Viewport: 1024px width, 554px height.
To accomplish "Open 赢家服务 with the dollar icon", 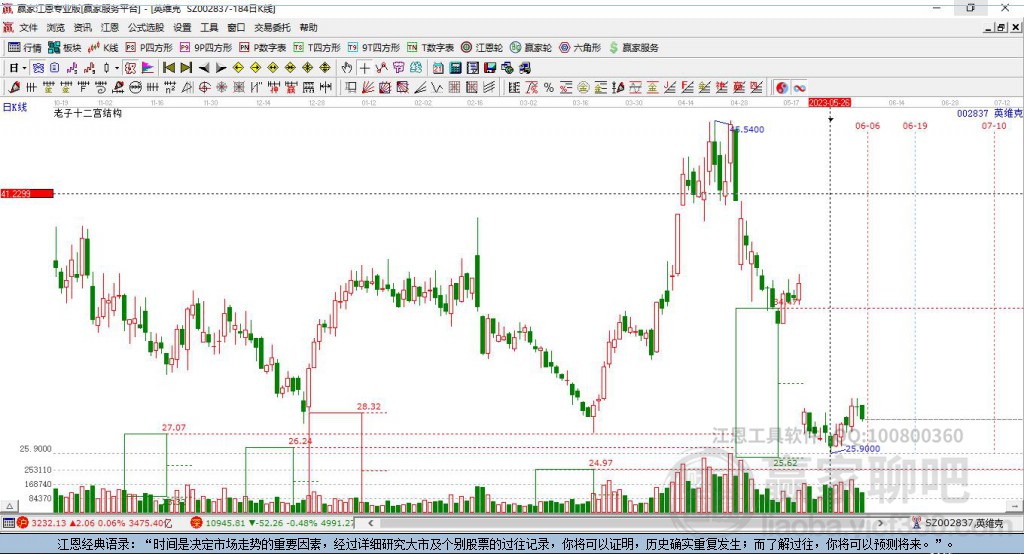I will (x=633, y=48).
